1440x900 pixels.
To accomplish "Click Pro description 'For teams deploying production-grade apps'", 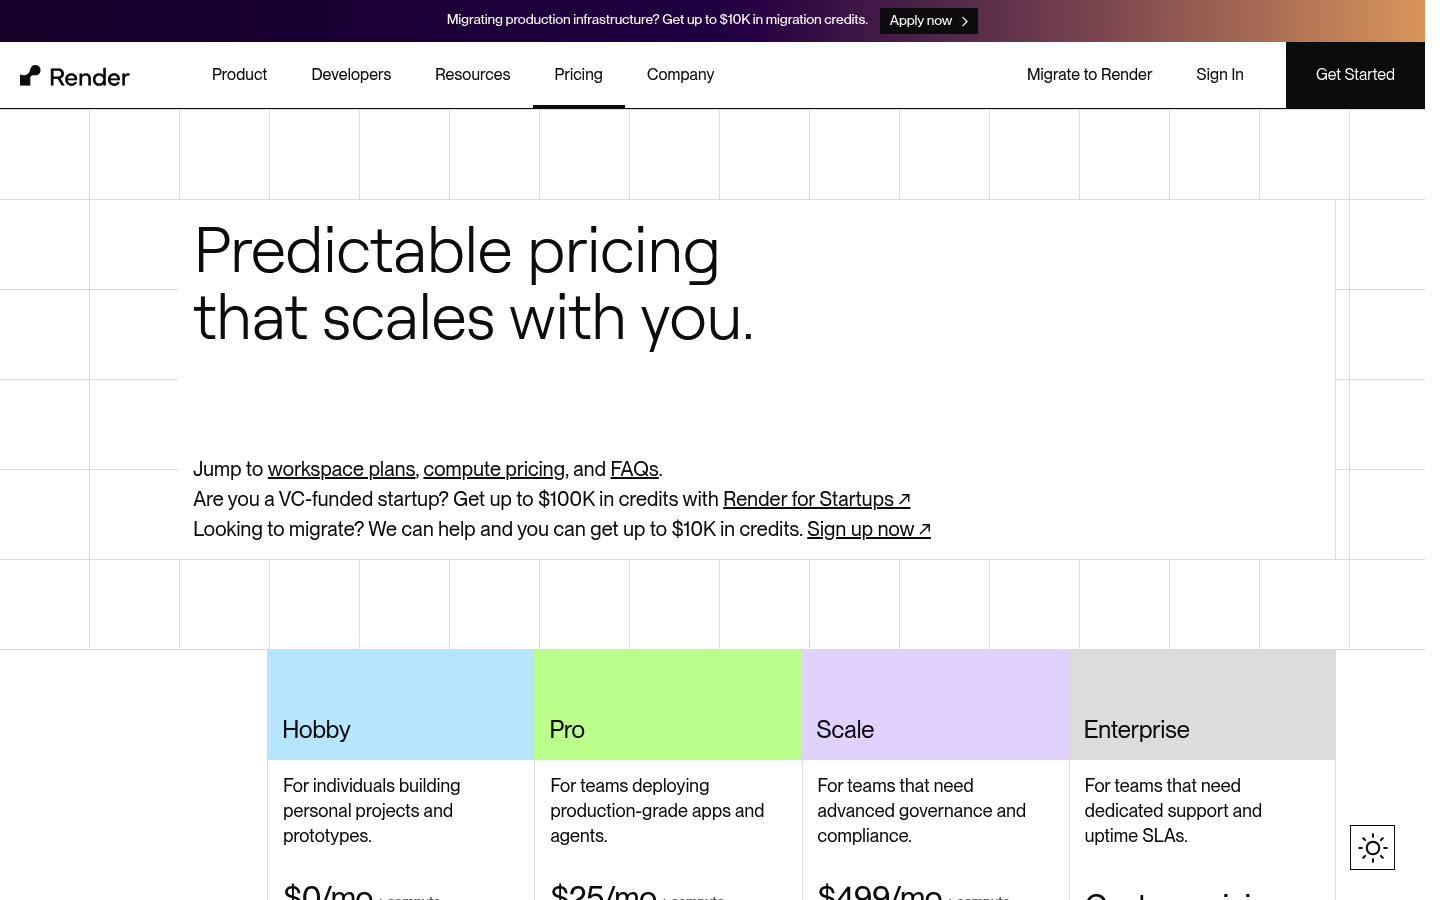I will coord(657,811).
